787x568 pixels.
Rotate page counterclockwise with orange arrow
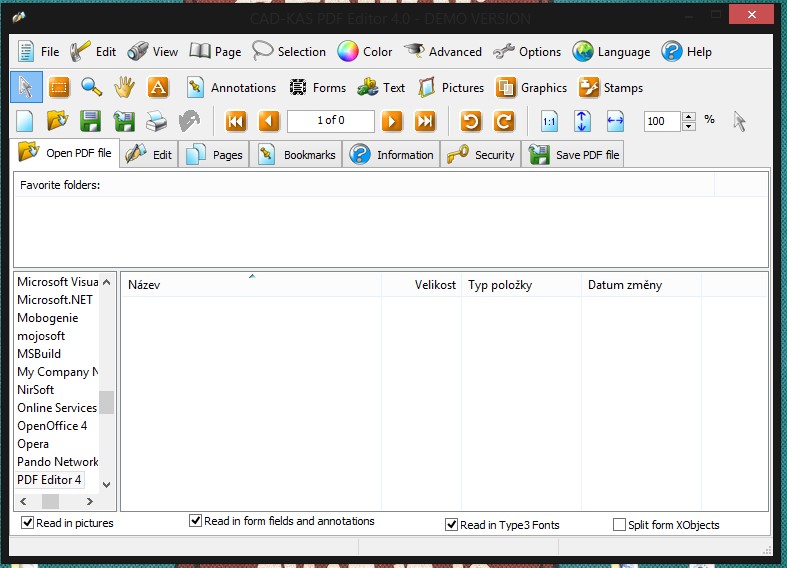coord(471,121)
